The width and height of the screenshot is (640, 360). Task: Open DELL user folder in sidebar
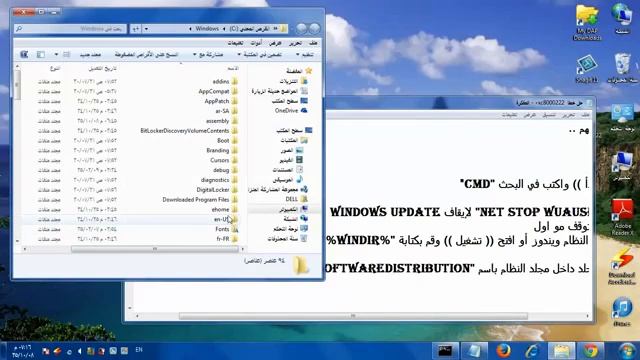tap(296, 199)
